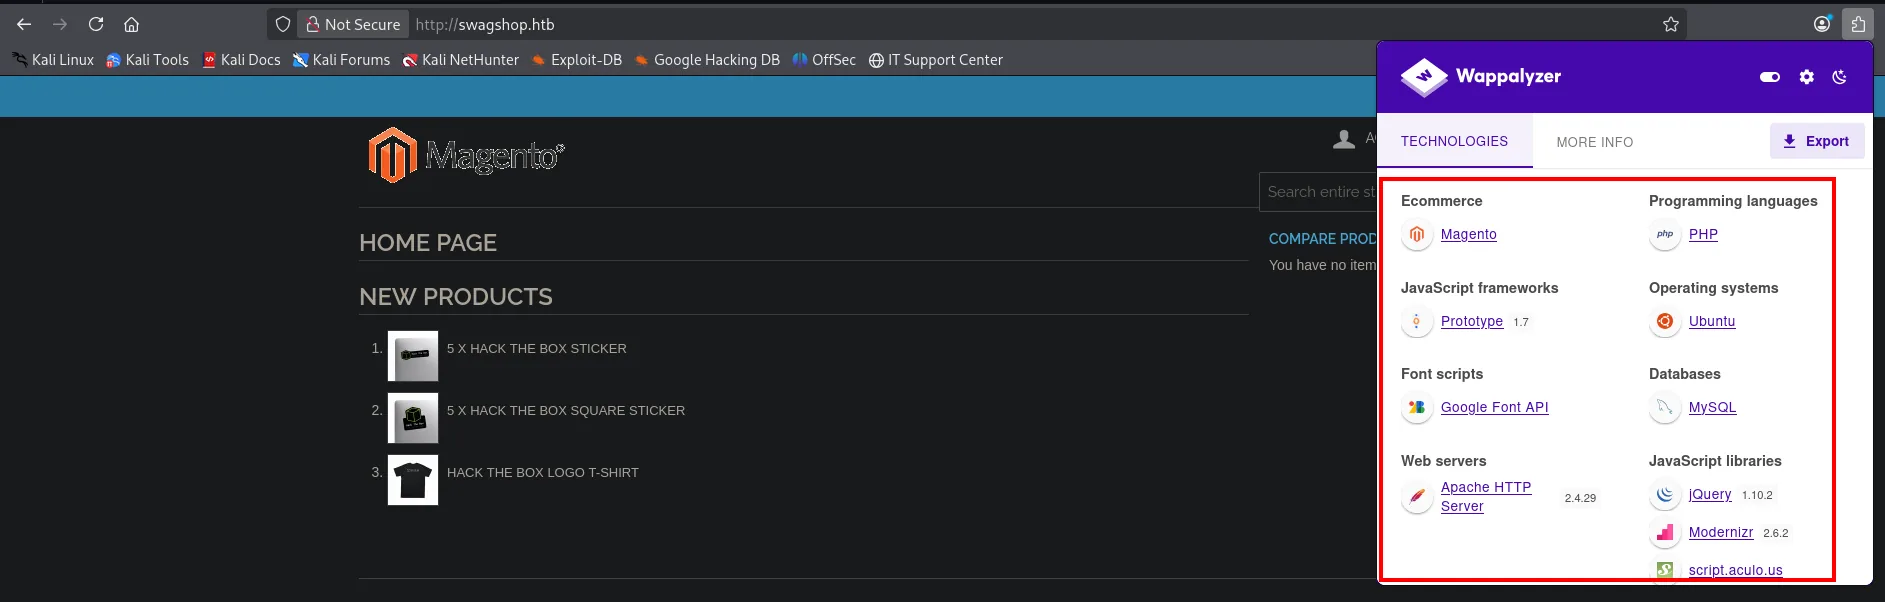Click the Apache feather icon
Viewport: 1885px width, 602px height.
(1417, 497)
